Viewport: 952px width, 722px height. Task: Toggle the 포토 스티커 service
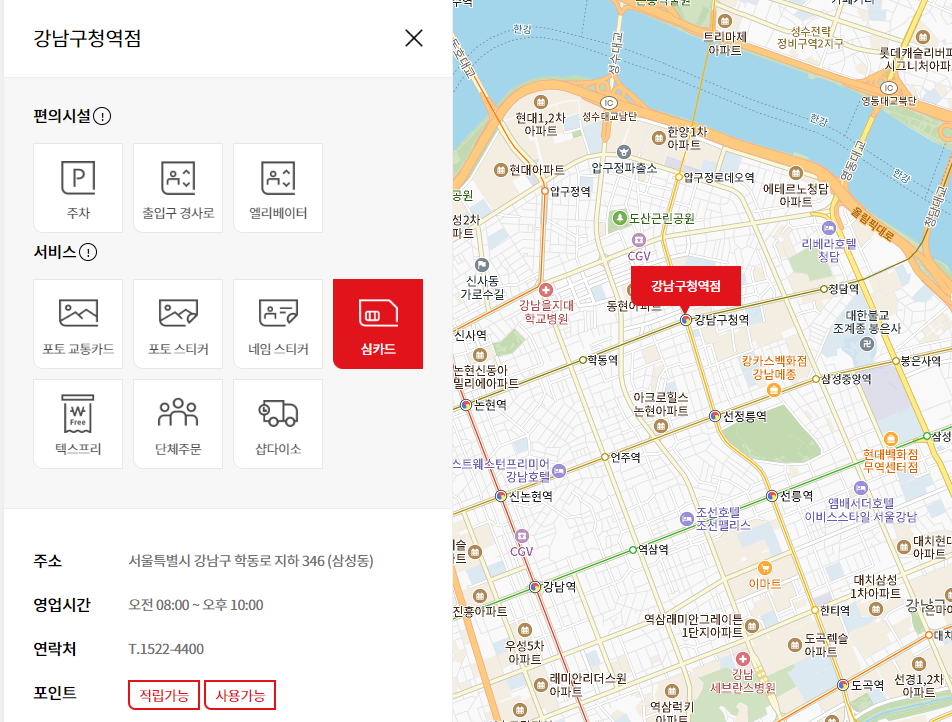[x=178, y=323]
